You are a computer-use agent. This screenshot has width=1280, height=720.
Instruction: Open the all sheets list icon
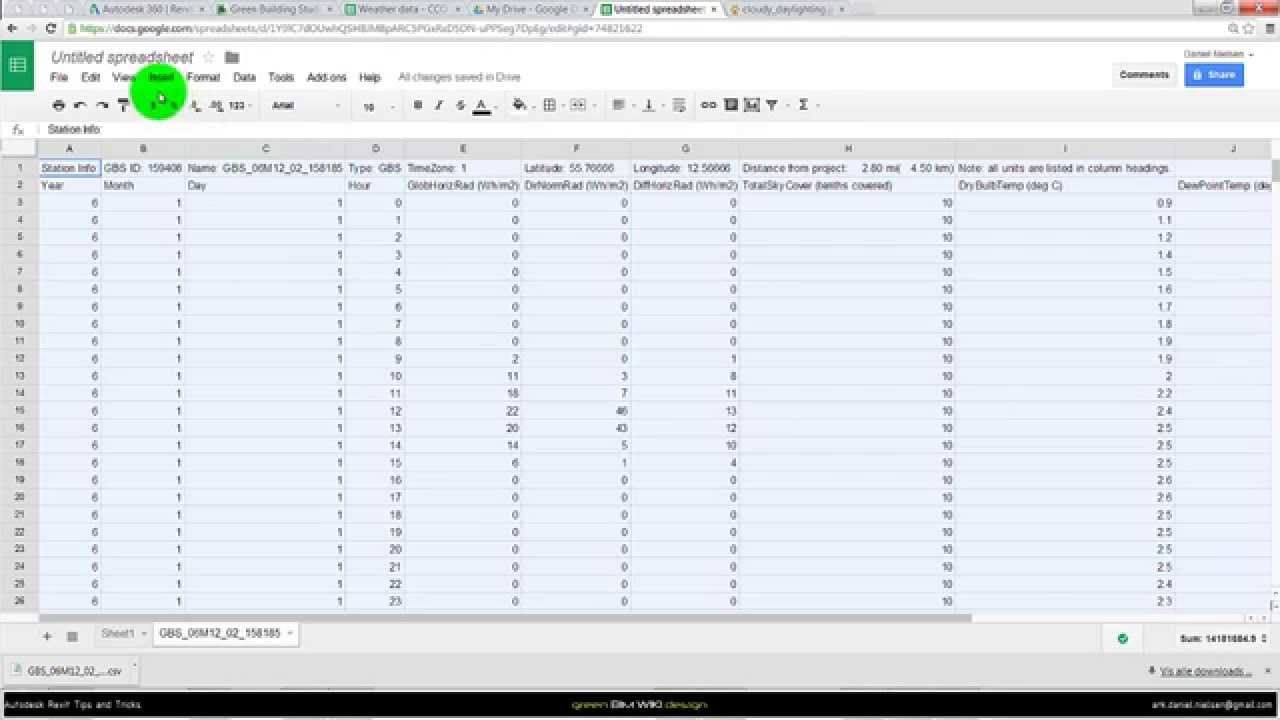click(72, 636)
